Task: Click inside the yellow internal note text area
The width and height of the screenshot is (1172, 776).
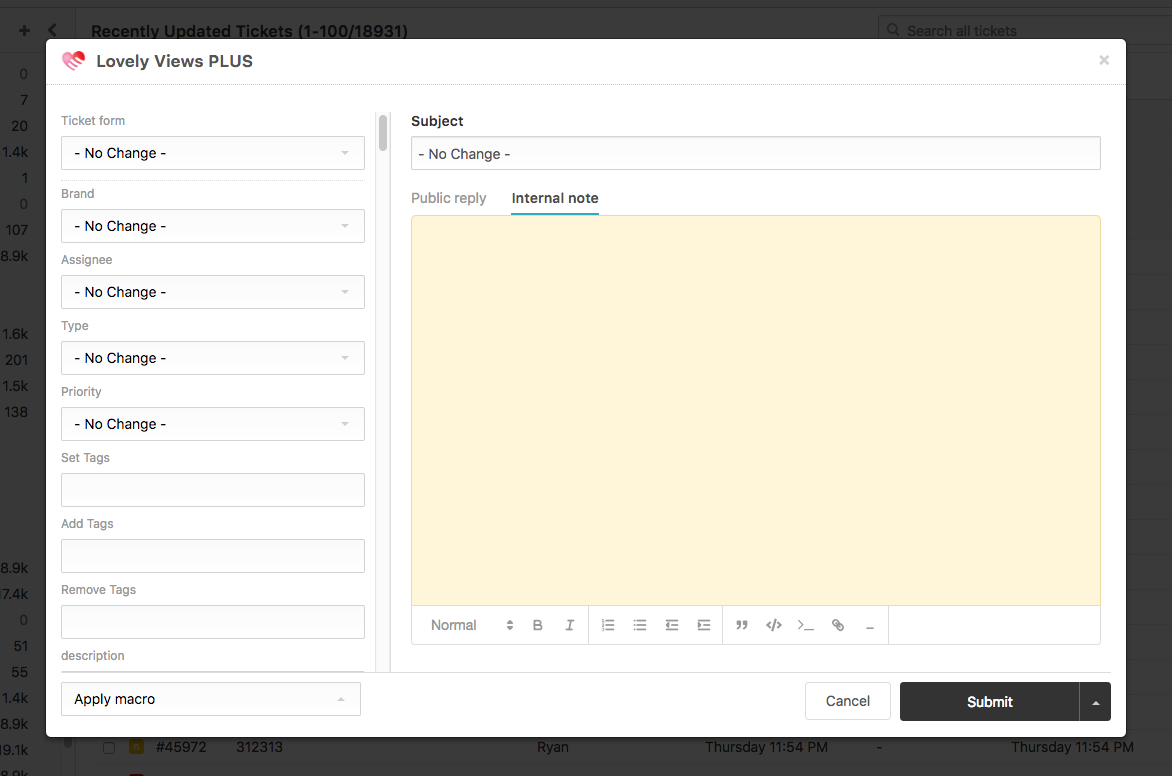Action: tap(756, 410)
